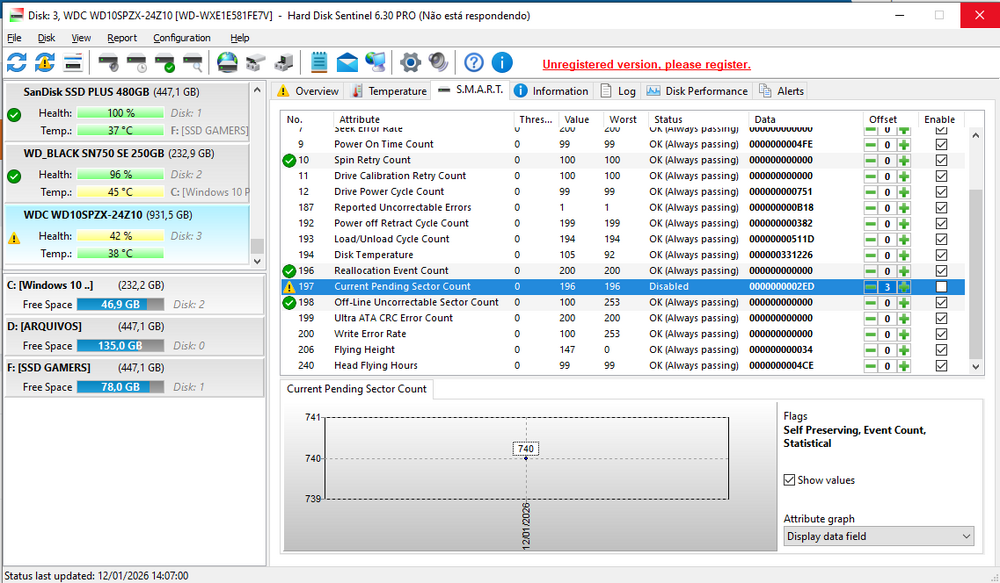This screenshot has width=1000, height=583.
Task: Open the gear configuration toolbar icon
Action: (410, 63)
